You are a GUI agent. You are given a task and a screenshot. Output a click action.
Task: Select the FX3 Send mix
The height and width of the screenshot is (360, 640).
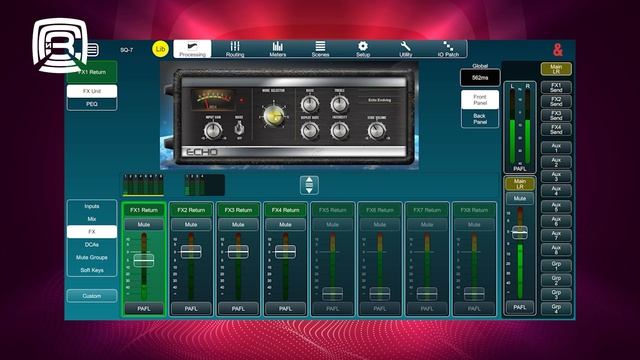pos(556,116)
